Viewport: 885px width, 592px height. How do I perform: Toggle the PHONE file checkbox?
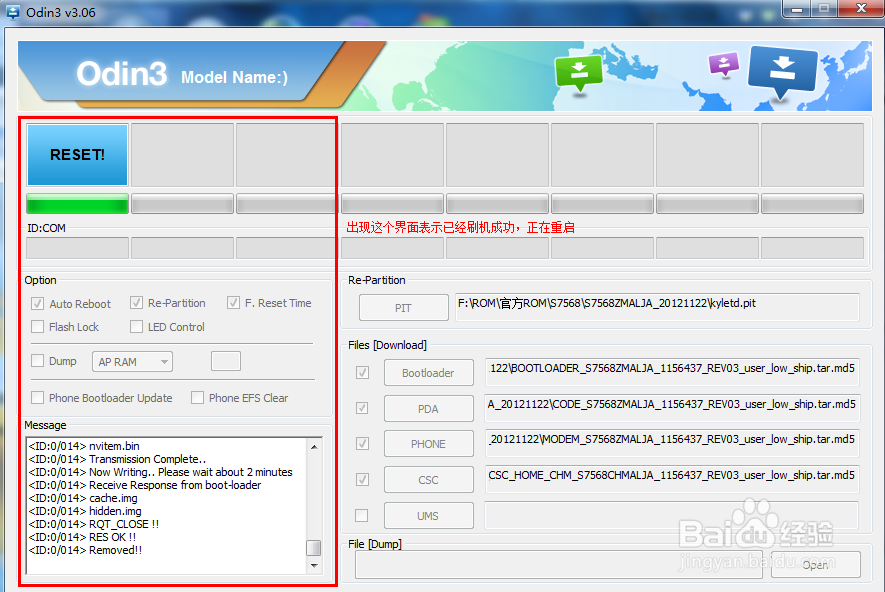[x=362, y=444]
